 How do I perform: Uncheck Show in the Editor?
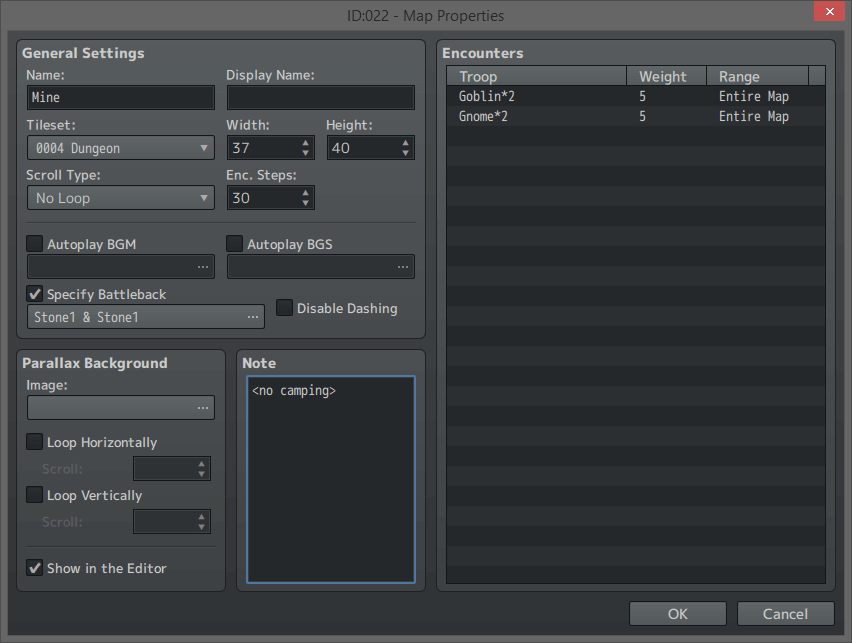[35, 568]
